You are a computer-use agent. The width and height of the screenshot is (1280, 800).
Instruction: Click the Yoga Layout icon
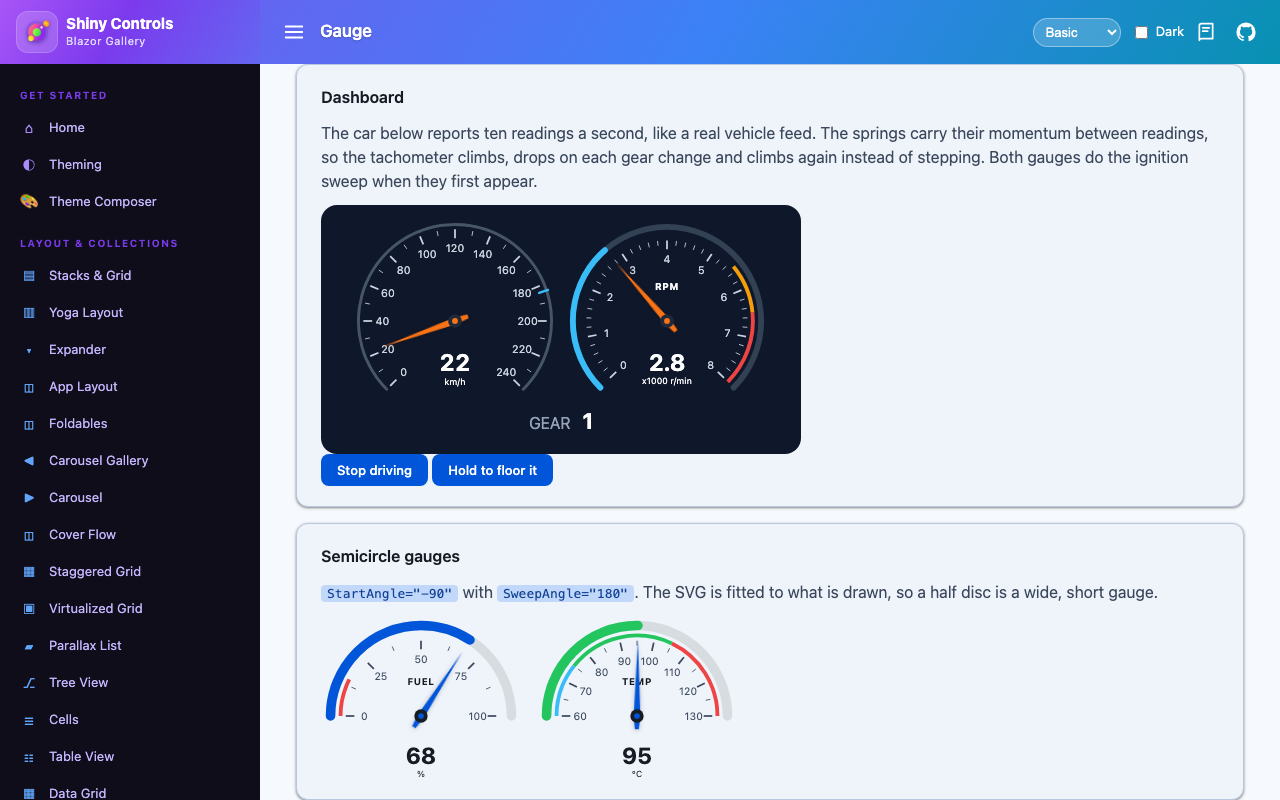pos(29,313)
